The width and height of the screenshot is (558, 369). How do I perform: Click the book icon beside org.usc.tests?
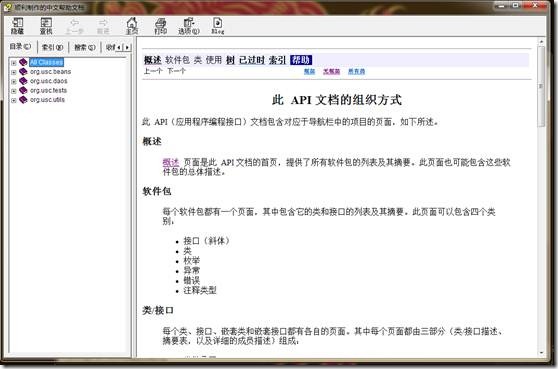[23, 90]
